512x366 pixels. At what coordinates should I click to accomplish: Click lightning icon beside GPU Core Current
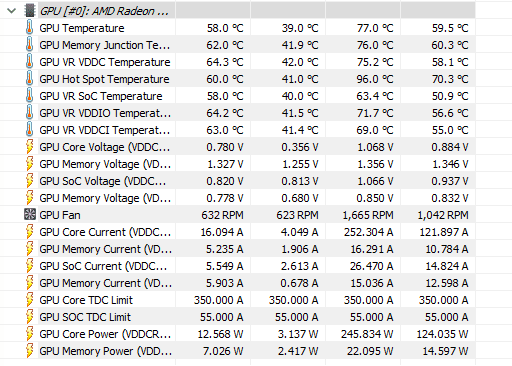[x=30, y=232]
